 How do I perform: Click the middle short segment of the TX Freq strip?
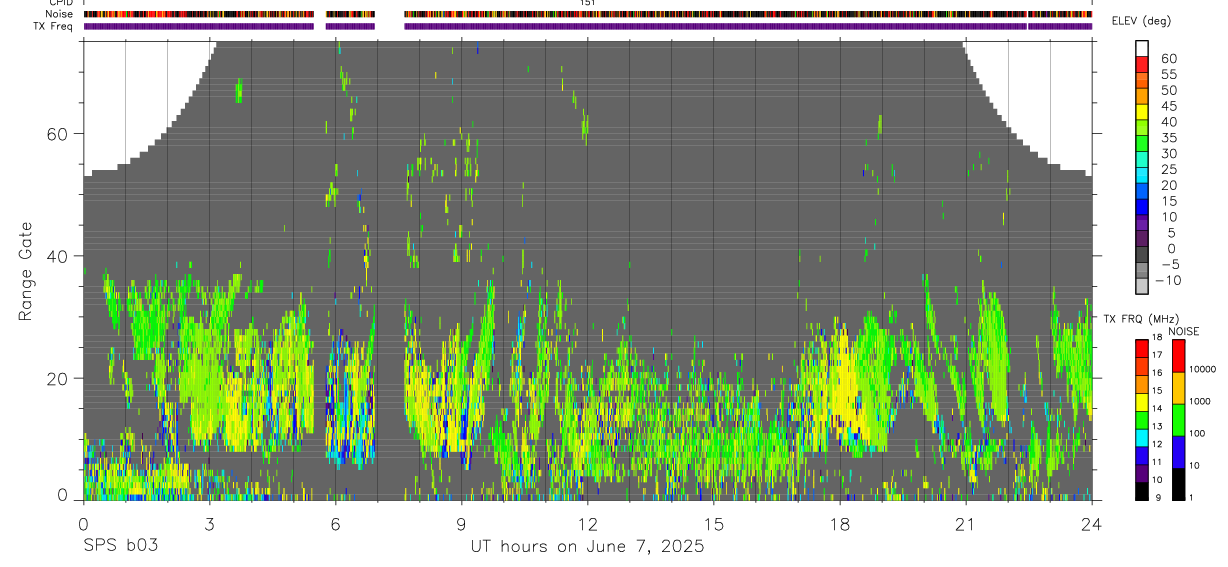click(350, 26)
